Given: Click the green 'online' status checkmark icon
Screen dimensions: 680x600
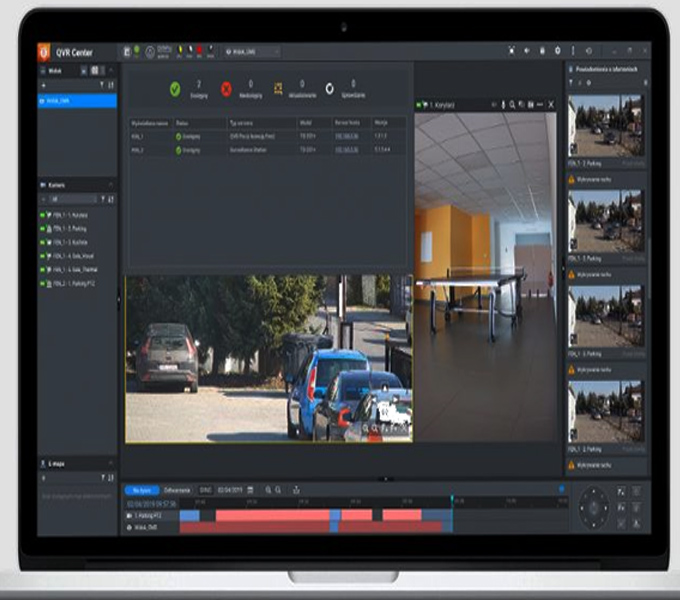Looking at the screenshot, I should [x=175, y=89].
